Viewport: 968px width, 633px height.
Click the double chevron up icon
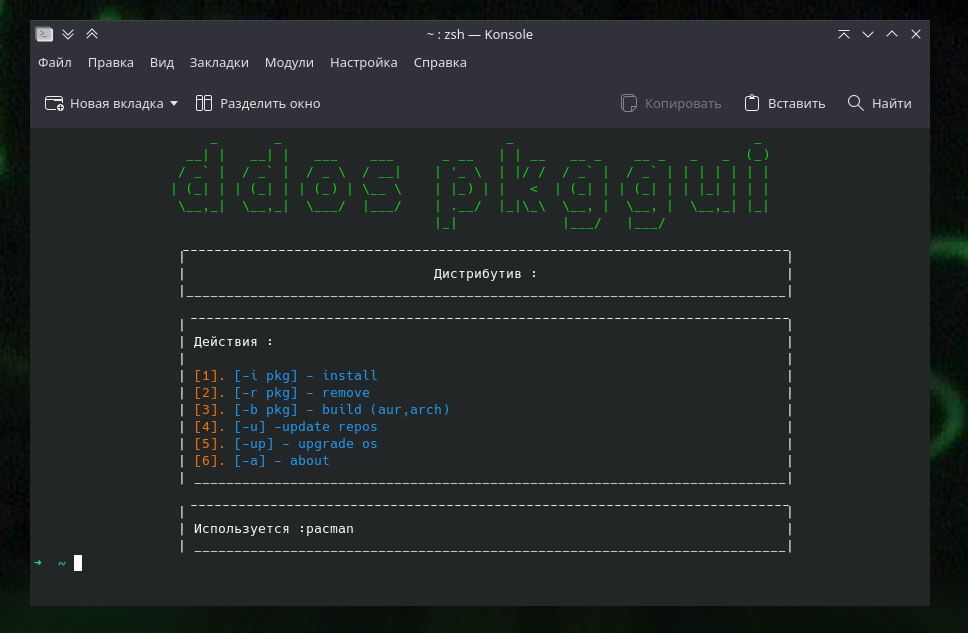pos(91,33)
